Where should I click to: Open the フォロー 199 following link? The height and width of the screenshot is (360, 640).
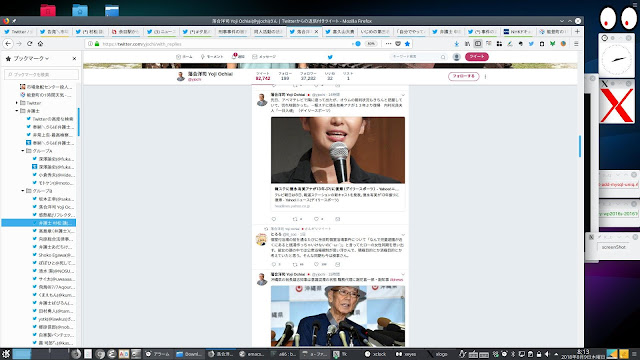(285, 76)
